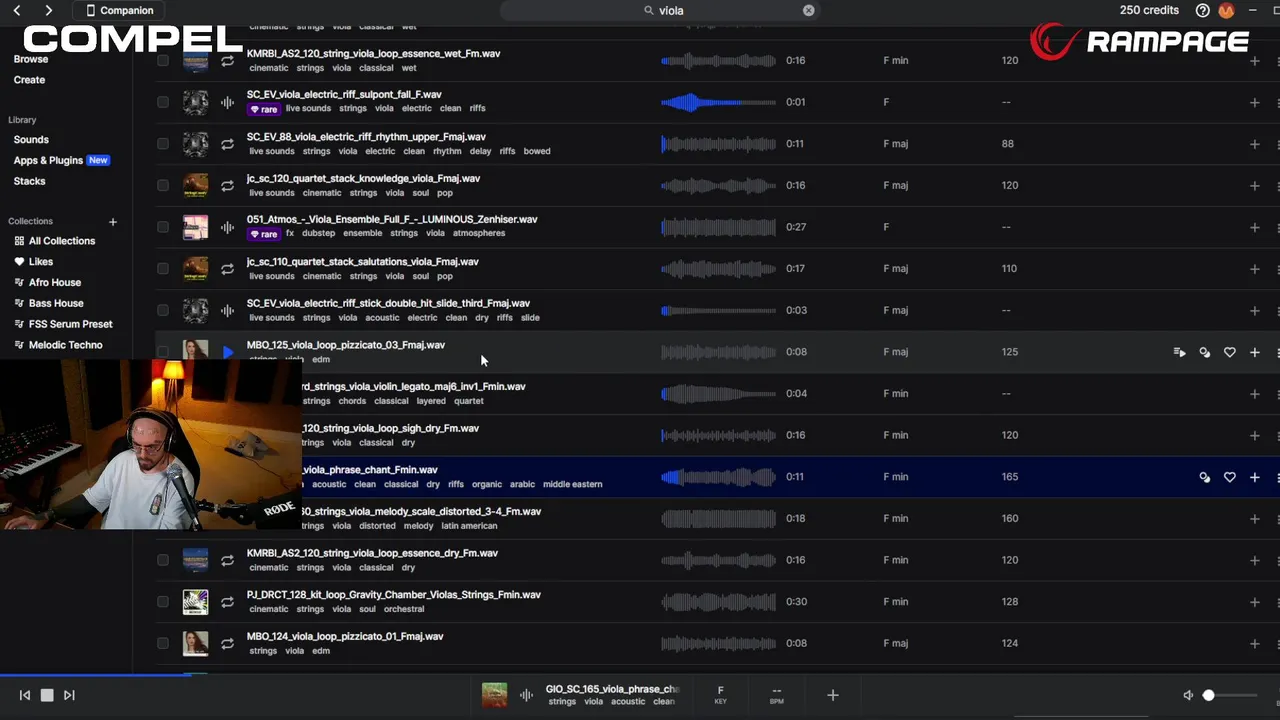Like the viola_phrase_chant_Fmin sample
This screenshot has width=1280, height=720.
(1230, 477)
